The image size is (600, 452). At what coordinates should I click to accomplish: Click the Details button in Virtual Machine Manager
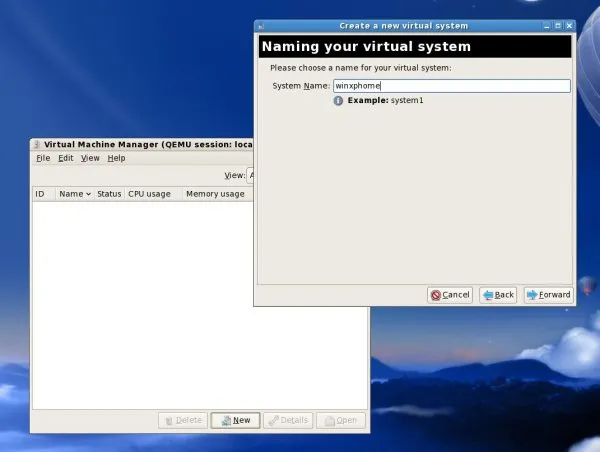tap(288, 420)
